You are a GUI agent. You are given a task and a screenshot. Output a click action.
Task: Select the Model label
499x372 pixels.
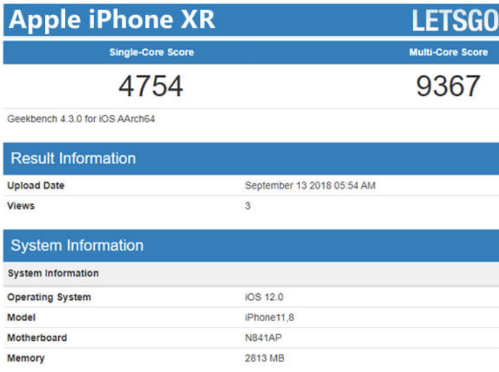[x=21, y=318]
